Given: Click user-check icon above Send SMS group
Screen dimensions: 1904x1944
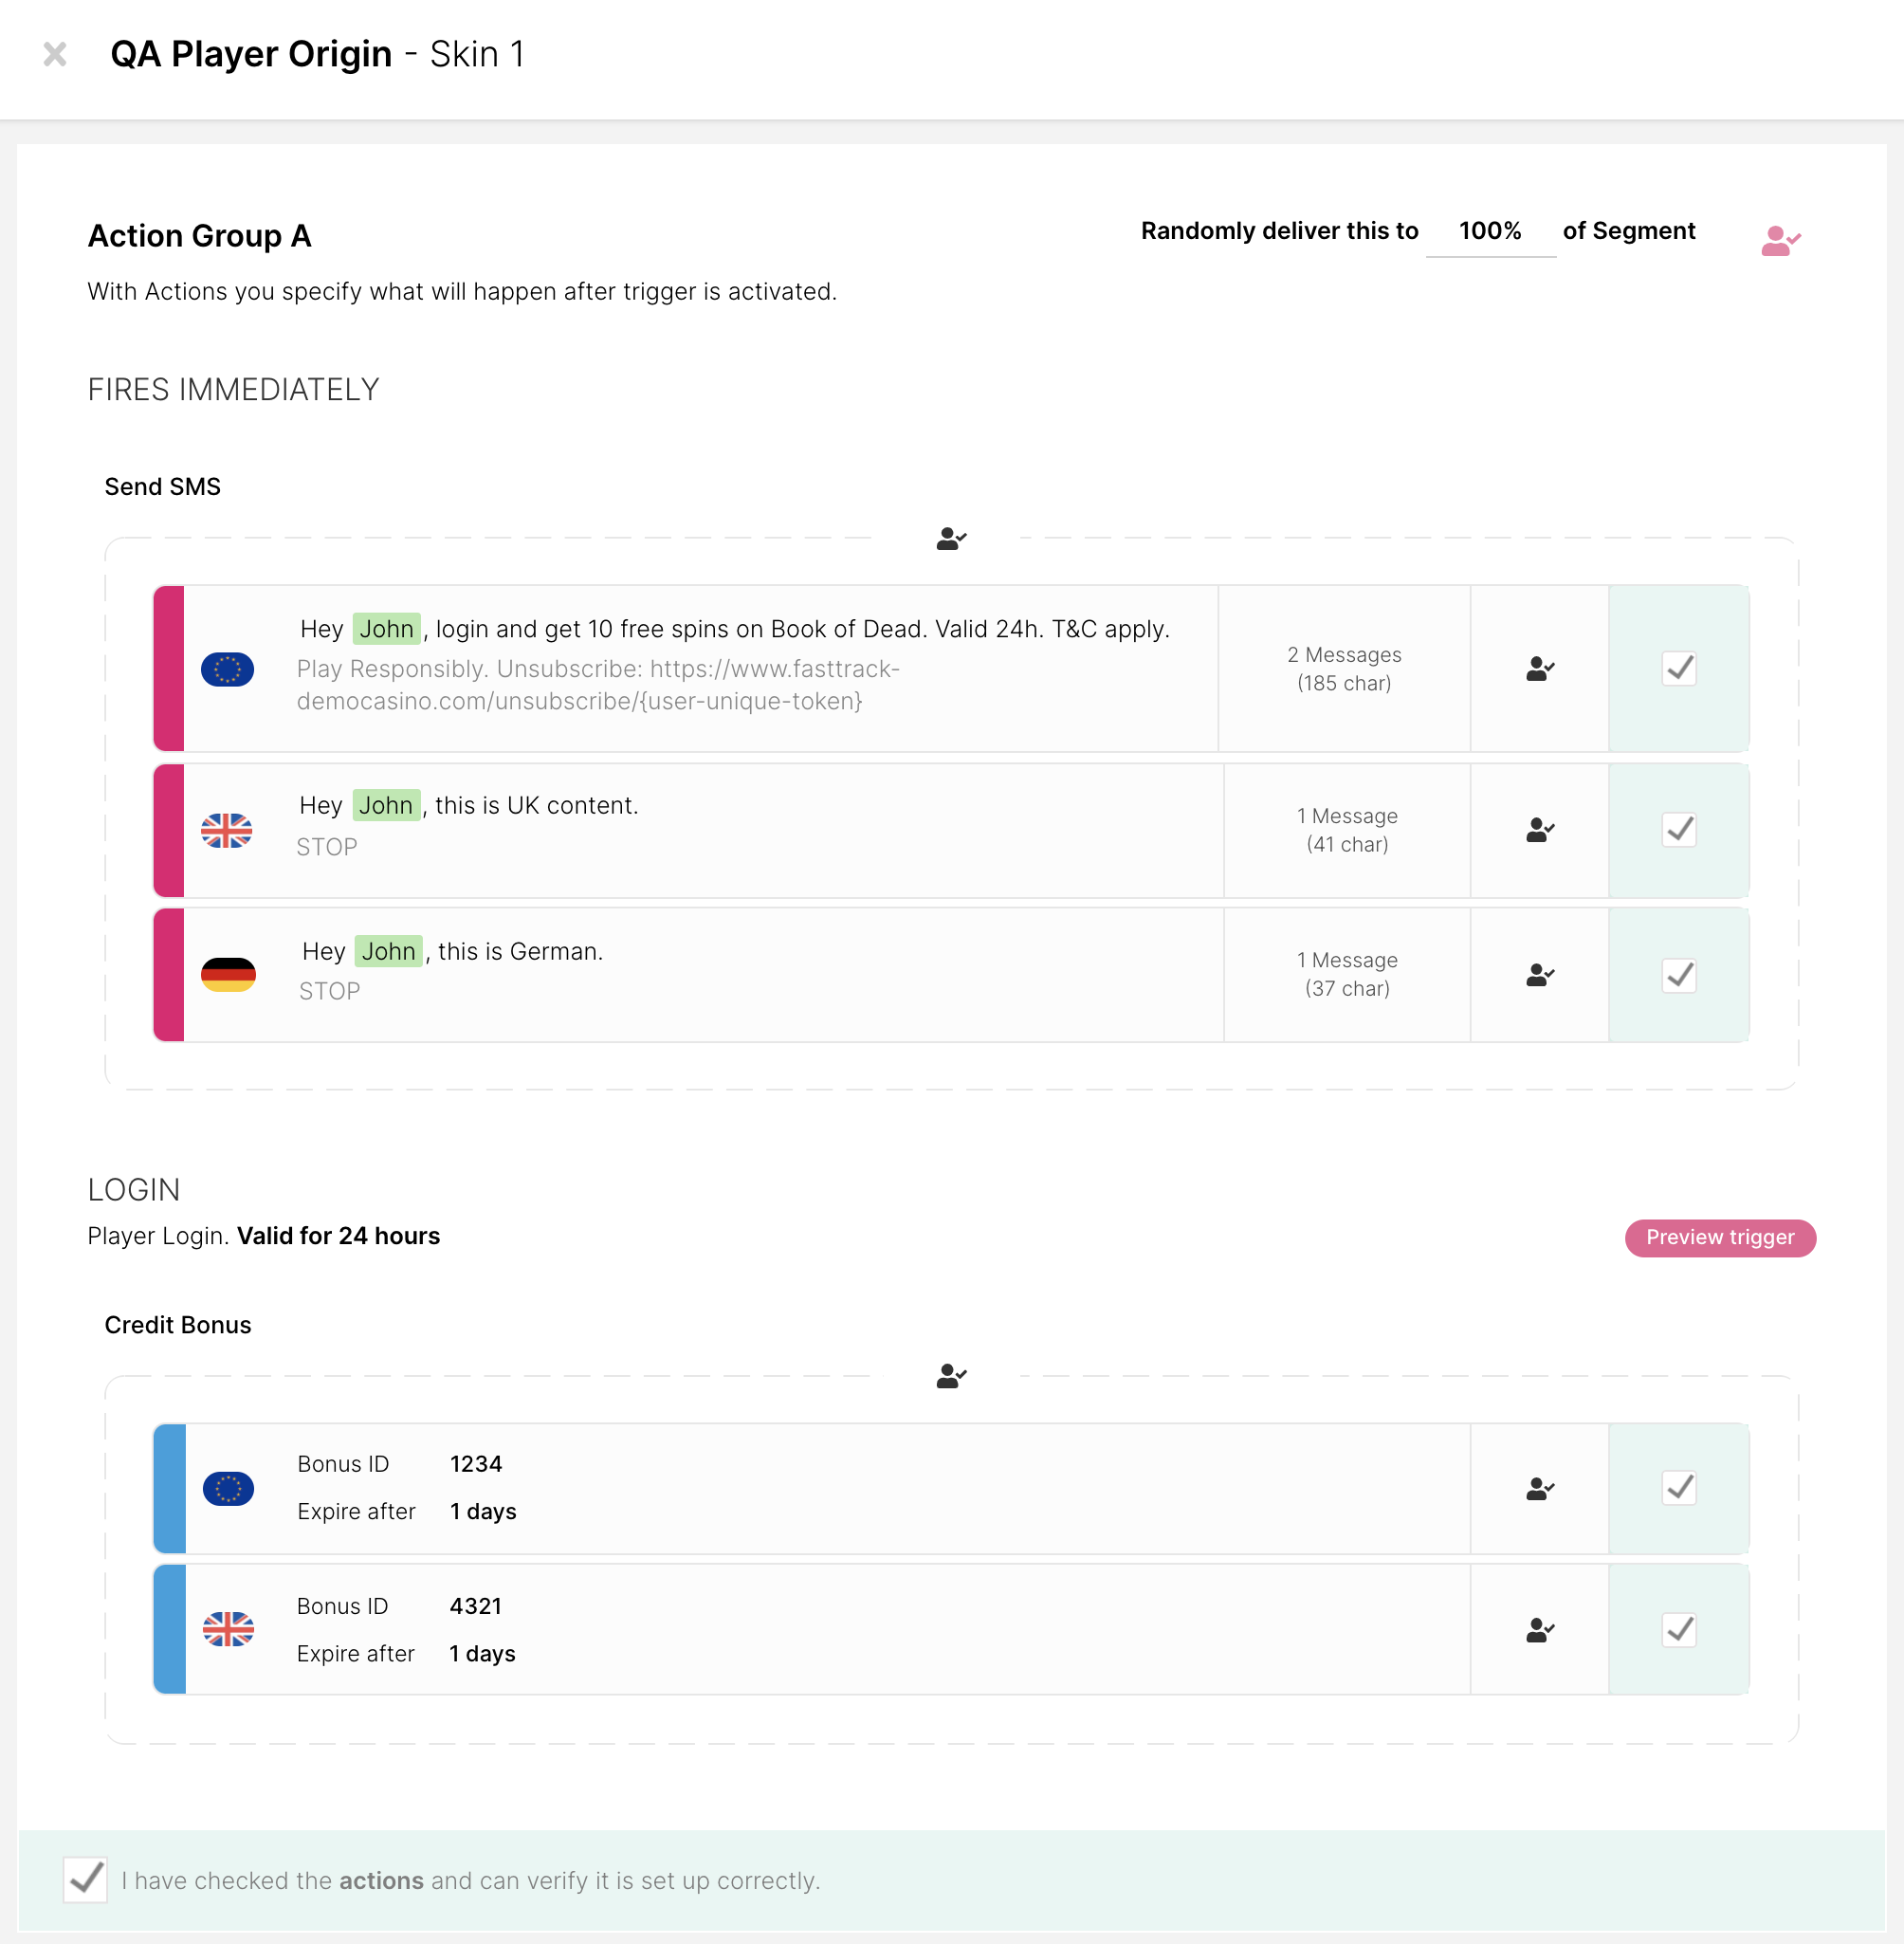Looking at the screenshot, I should coord(951,539).
